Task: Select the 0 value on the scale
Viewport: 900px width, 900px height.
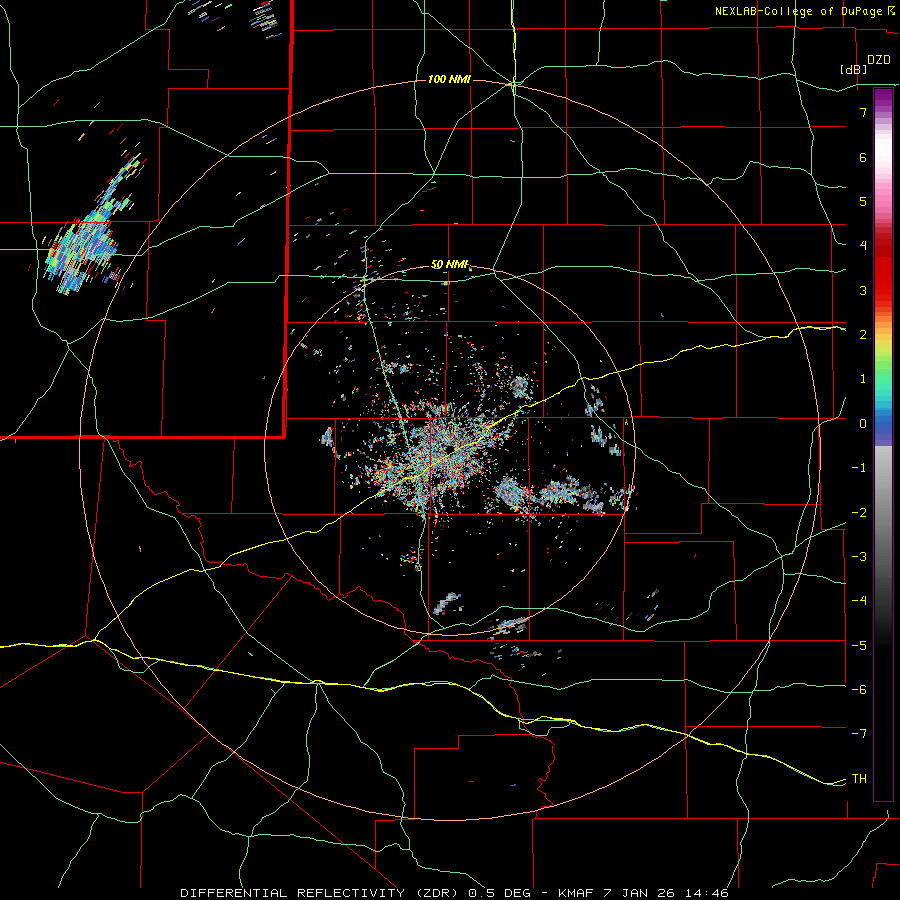Action: (863, 424)
